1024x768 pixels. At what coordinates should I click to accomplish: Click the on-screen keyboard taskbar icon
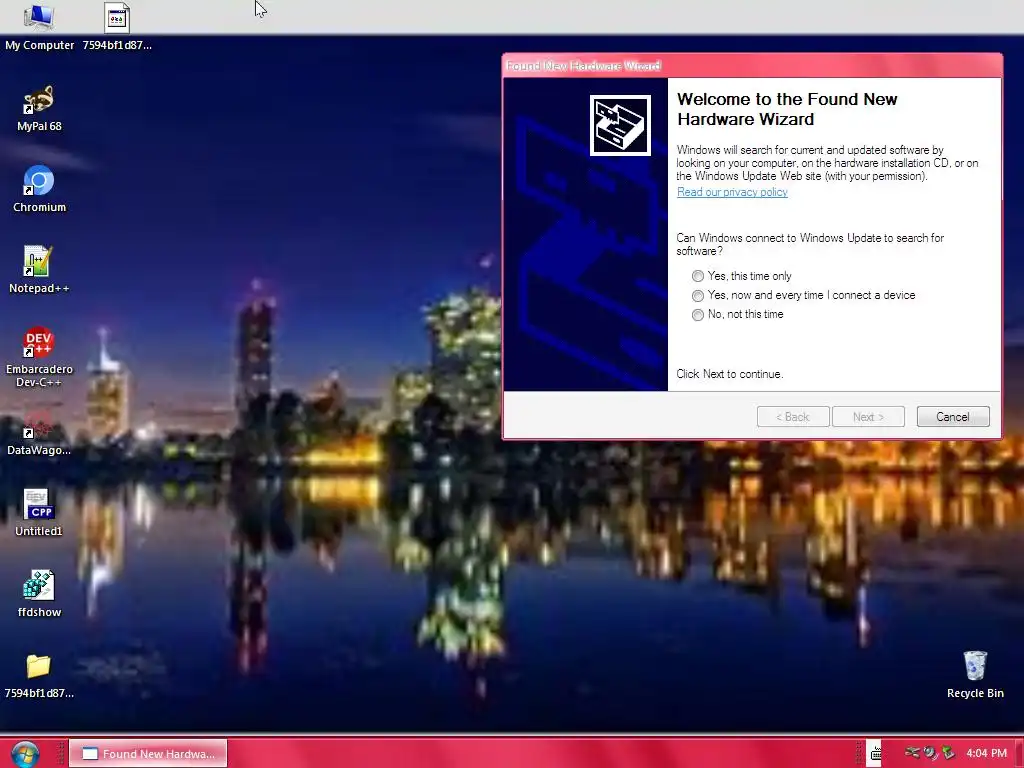coord(876,754)
